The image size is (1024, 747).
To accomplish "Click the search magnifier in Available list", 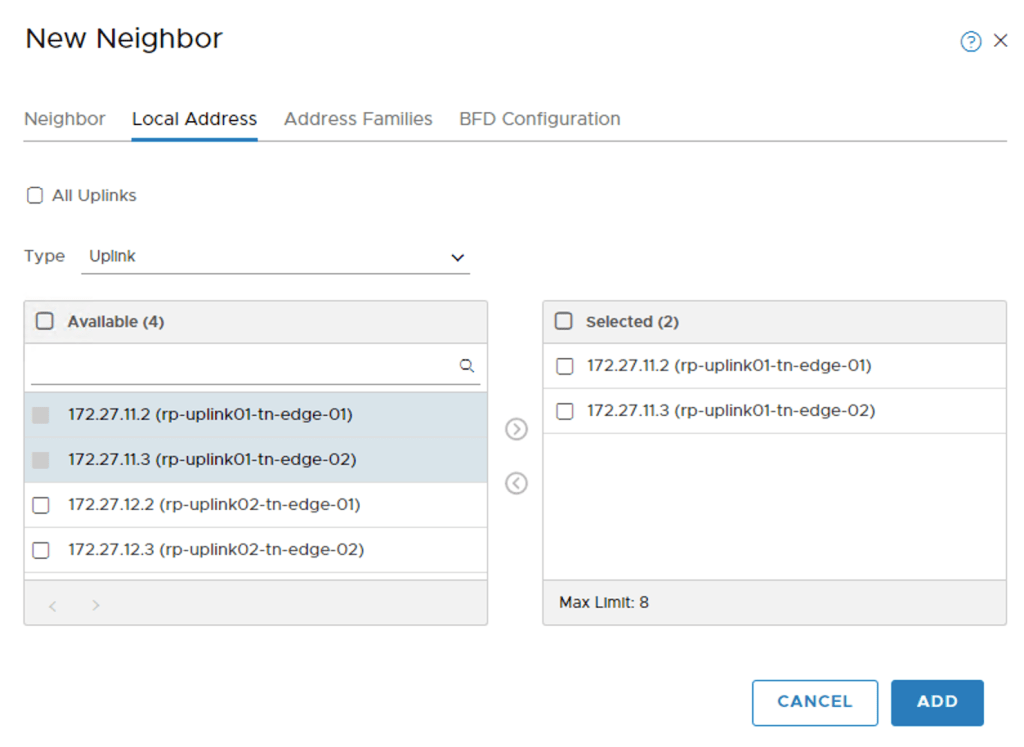I will click(x=466, y=366).
